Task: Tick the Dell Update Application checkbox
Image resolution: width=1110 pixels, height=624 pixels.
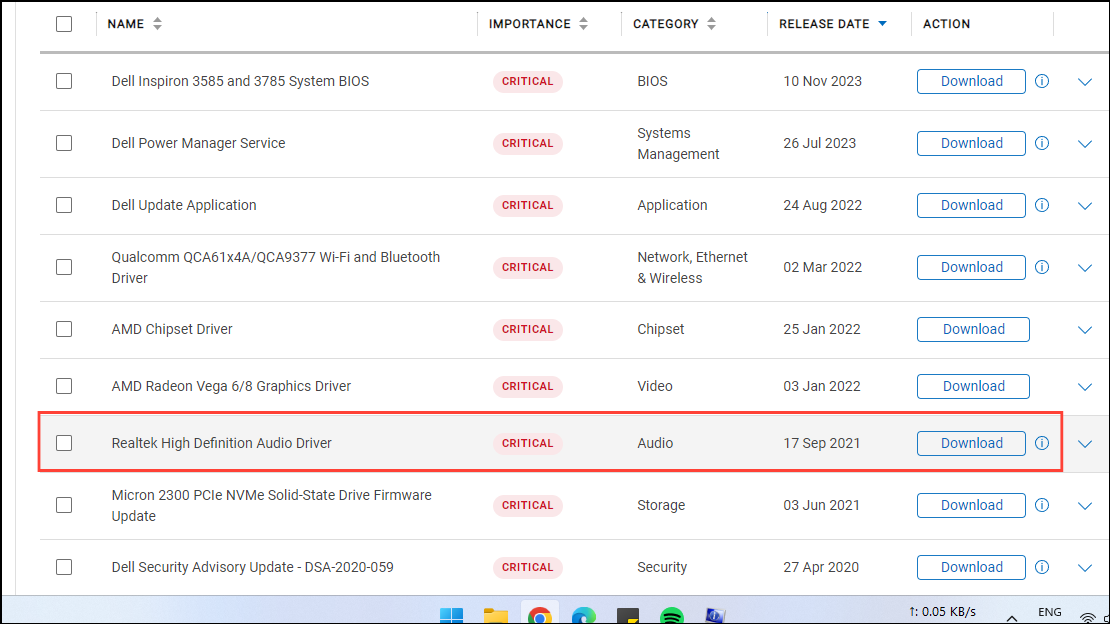Action: [x=64, y=205]
